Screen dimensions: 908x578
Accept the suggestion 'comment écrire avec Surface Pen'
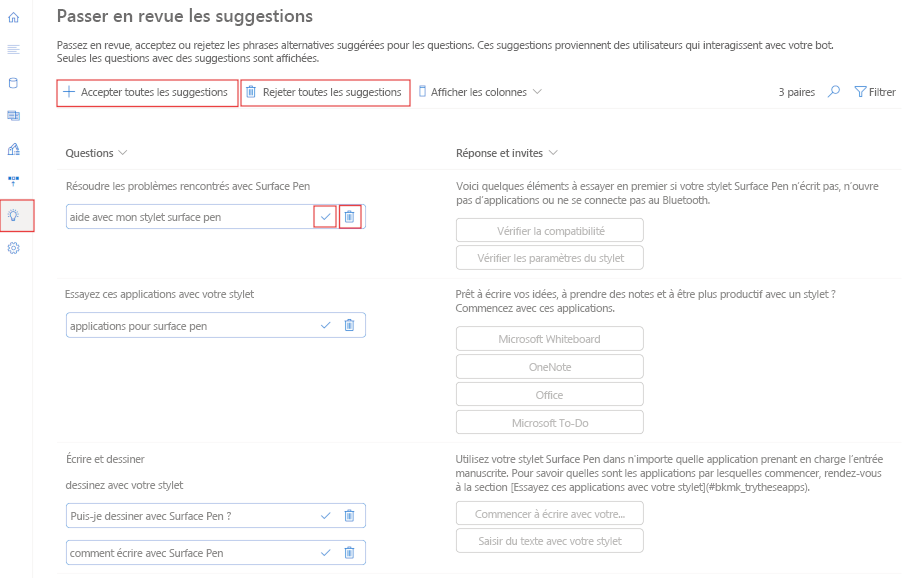[x=324, y=552]
